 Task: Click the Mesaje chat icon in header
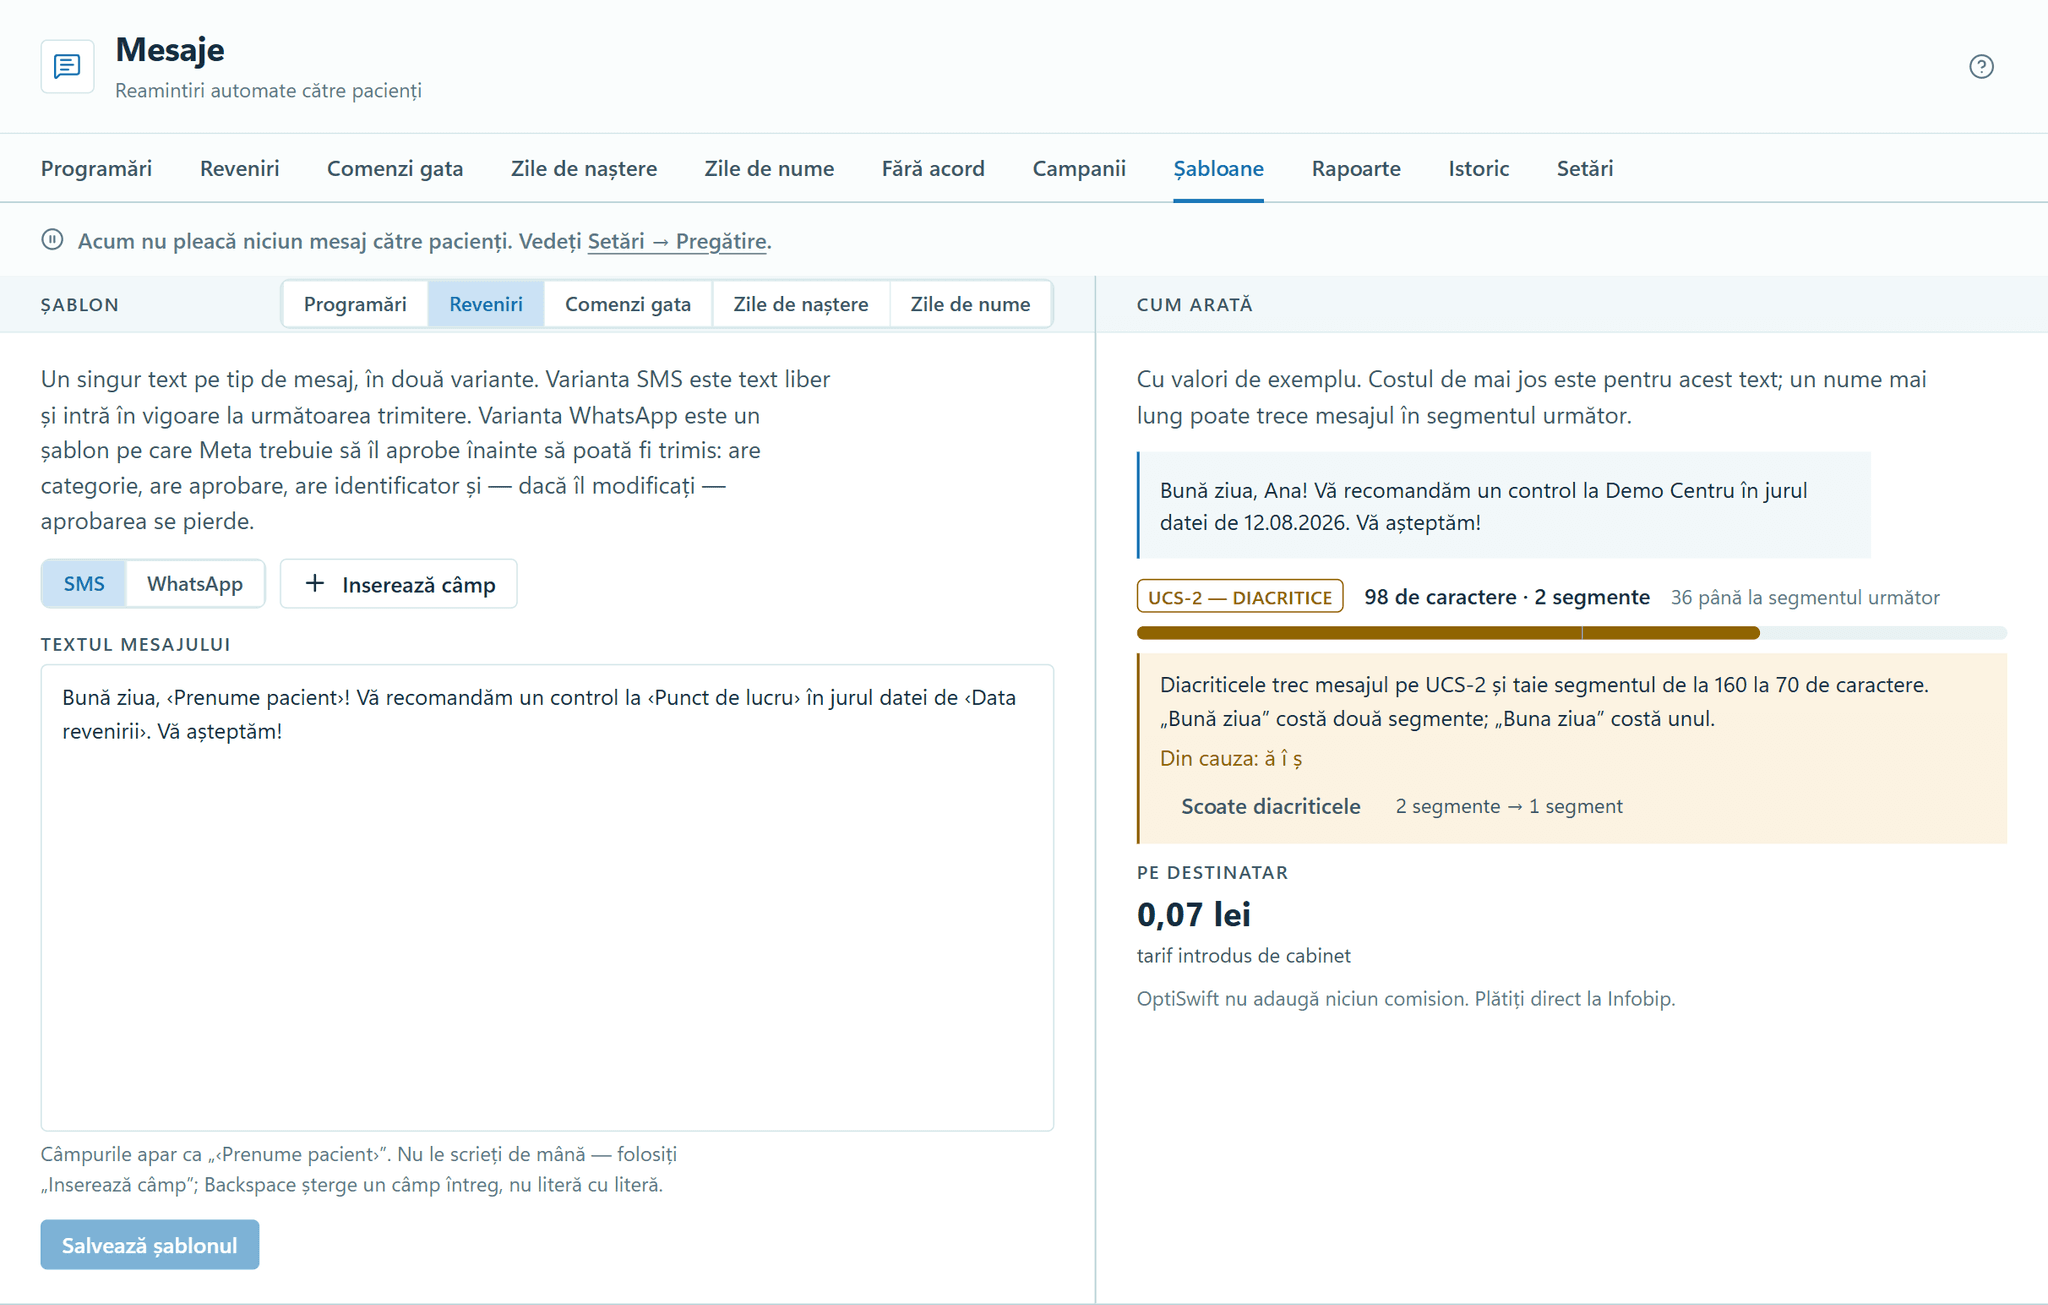click(67, 66)
